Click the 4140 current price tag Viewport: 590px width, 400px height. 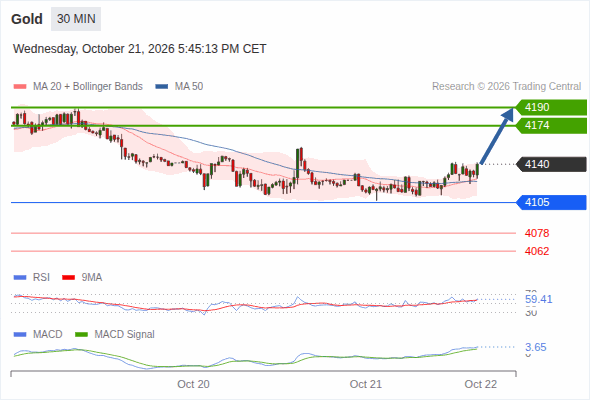point(551,164)
